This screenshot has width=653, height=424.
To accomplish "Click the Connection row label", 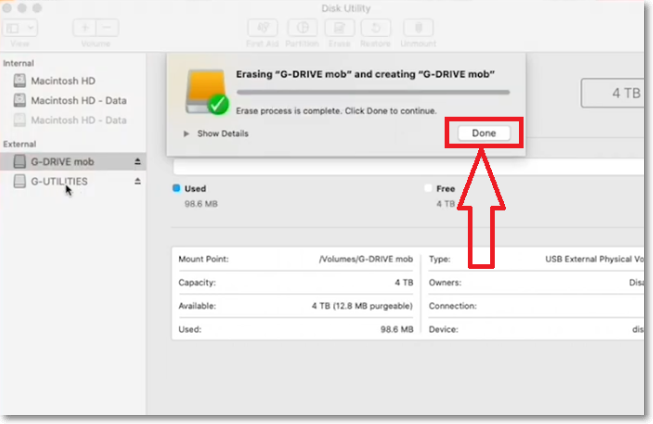I will 453,306.
